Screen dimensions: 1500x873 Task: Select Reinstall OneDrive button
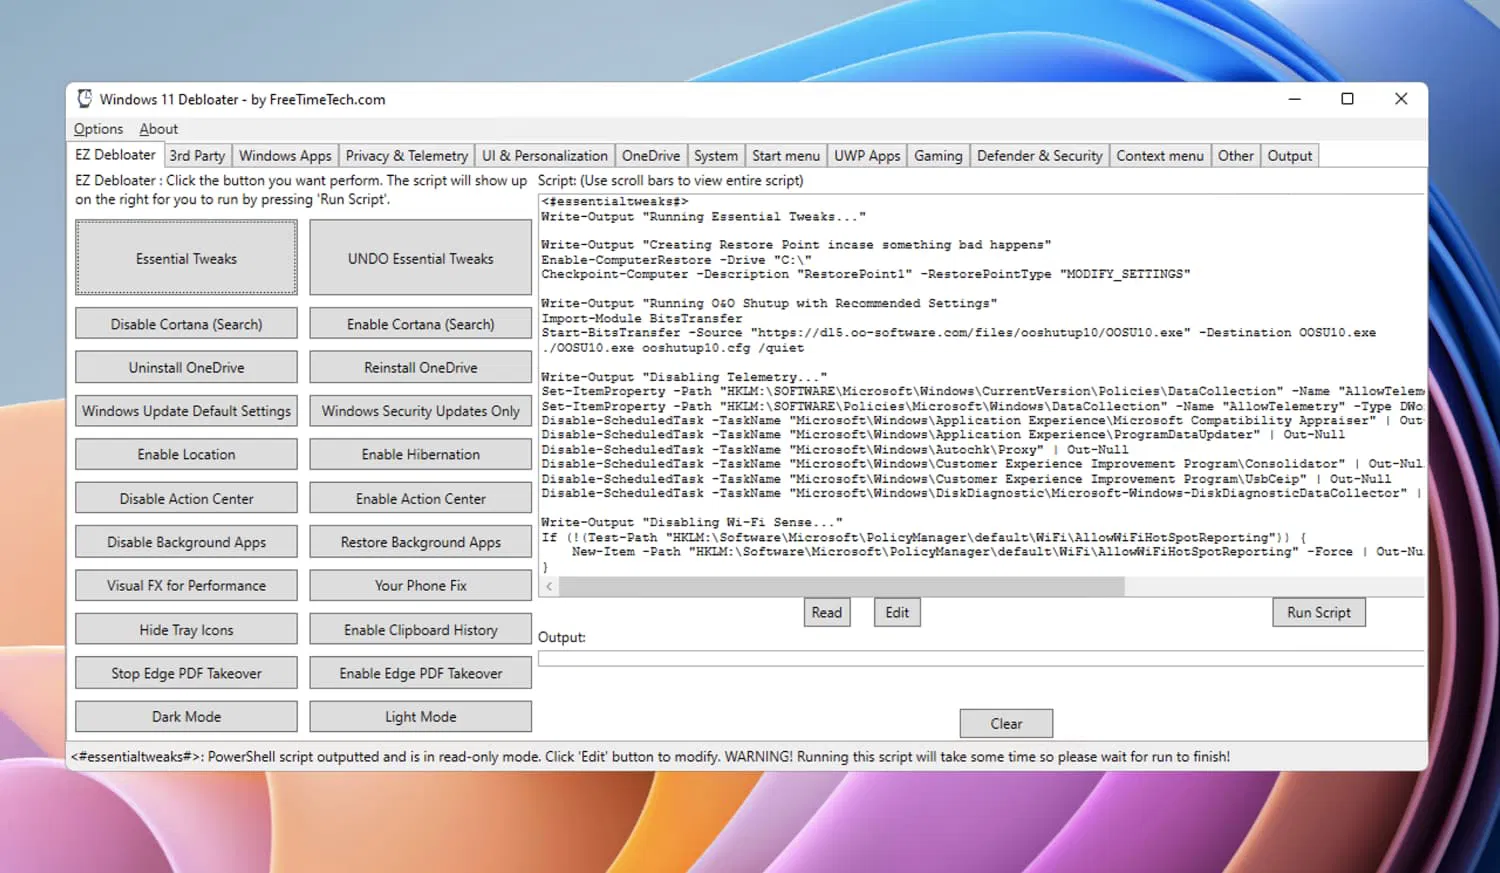[x=421, y=367]
